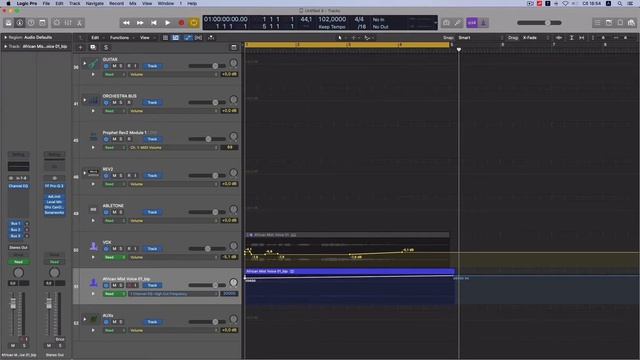Open the Drag X-Fade dropdown
The width and height of the screenshot is (640, 360).
[x=536, y=38]
